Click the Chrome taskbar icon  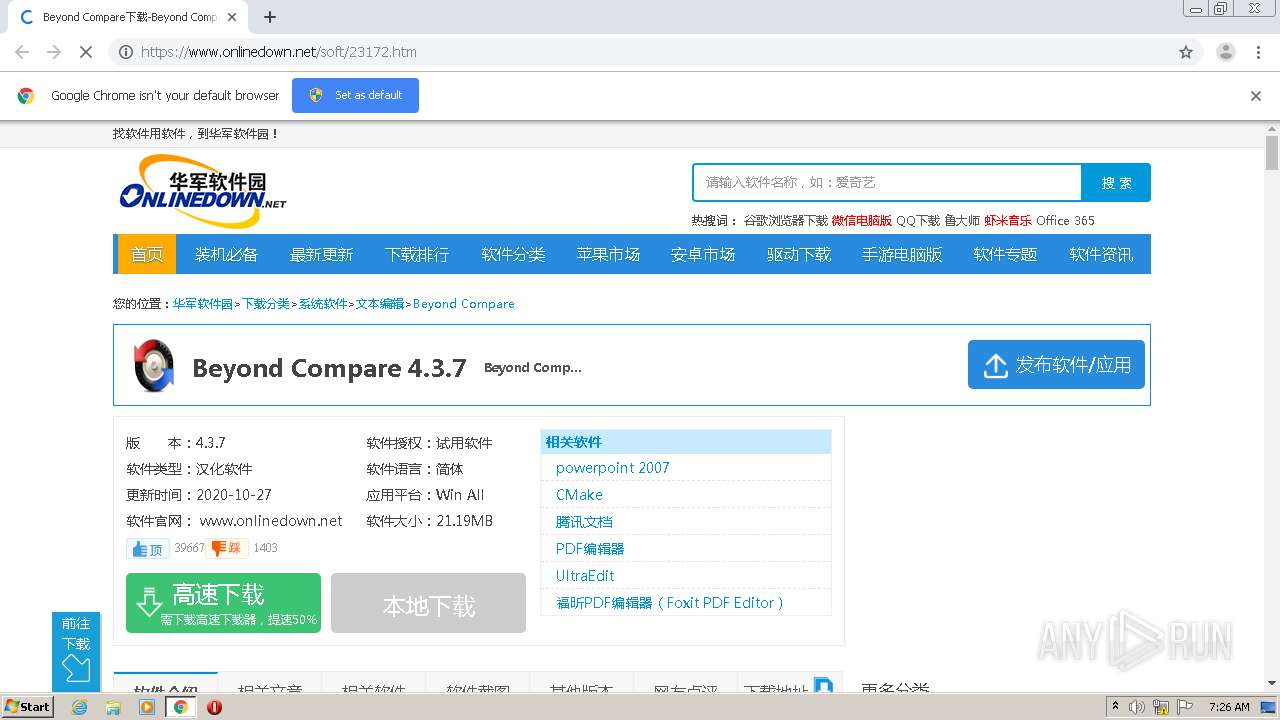click(x=180, y=707)
